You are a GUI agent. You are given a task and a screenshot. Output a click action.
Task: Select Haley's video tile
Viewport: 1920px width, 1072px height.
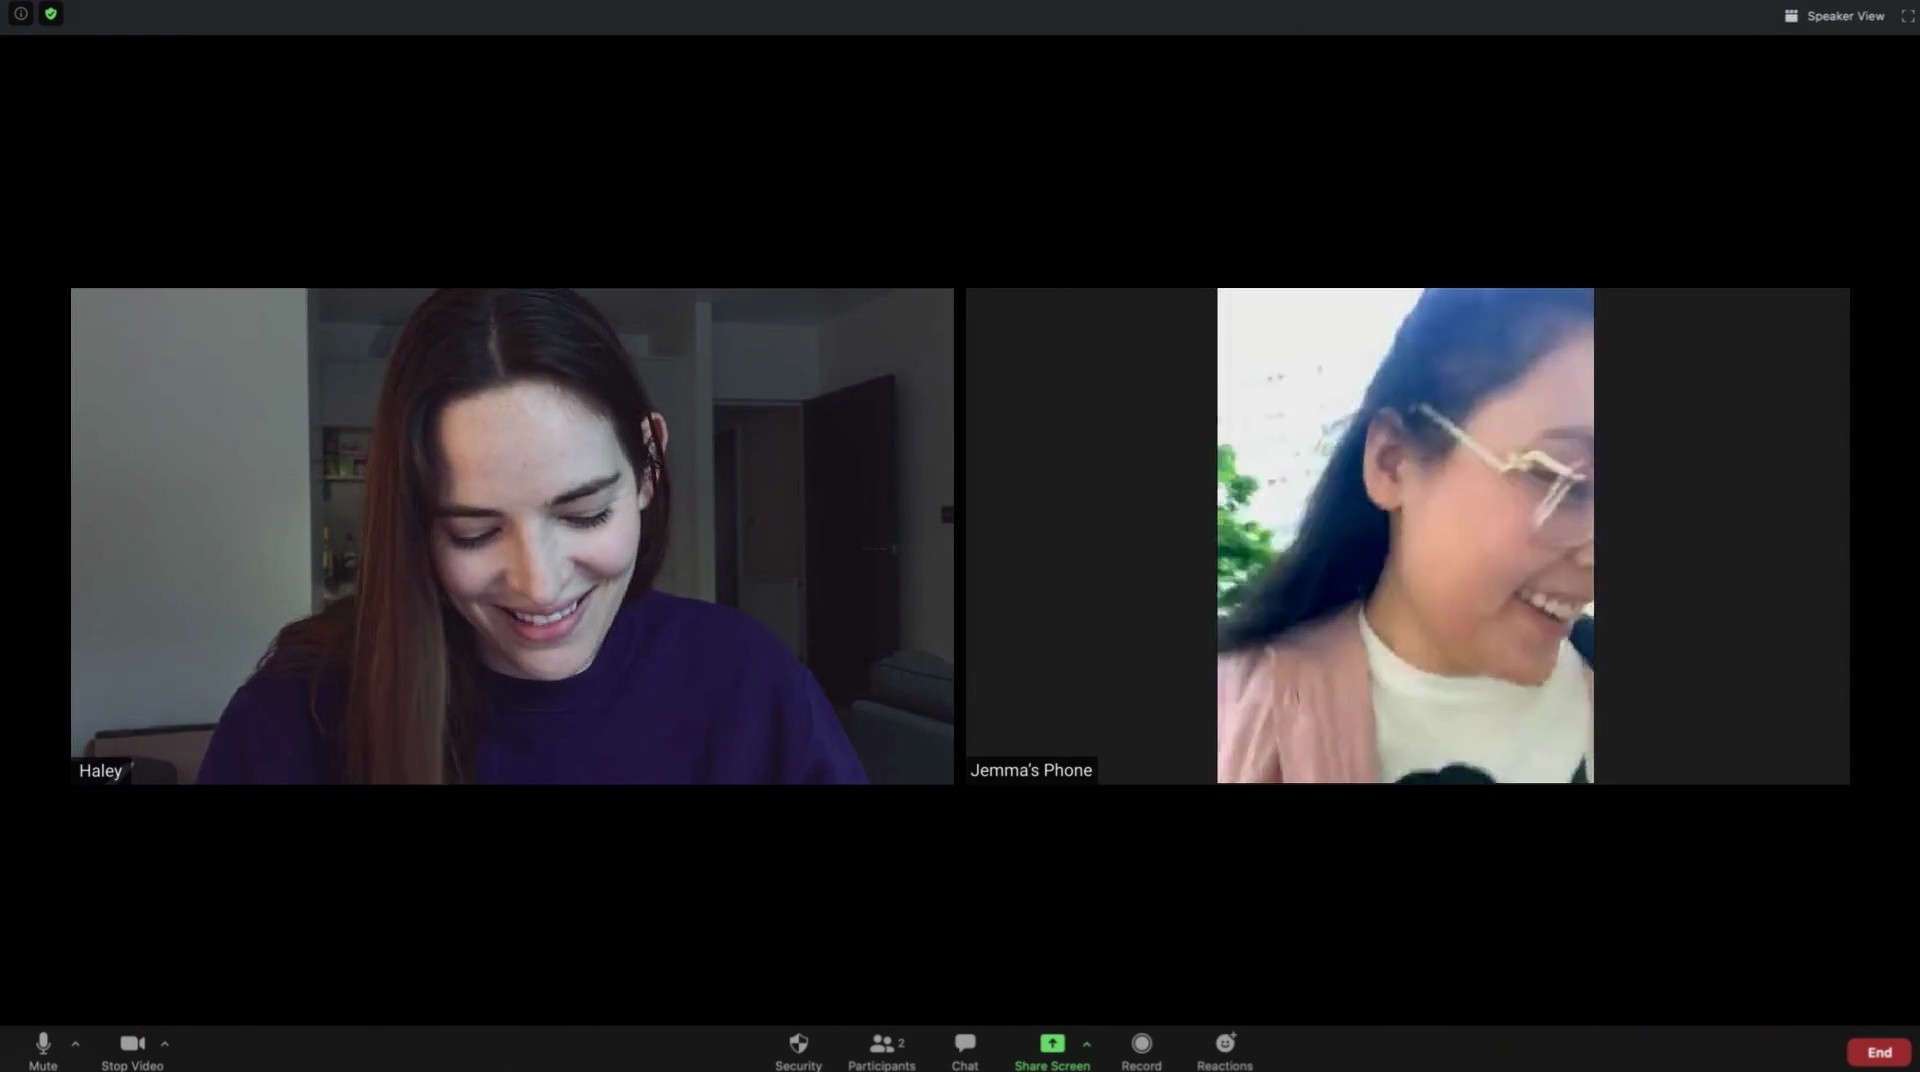pyautogui.click(x=512, y=536)
